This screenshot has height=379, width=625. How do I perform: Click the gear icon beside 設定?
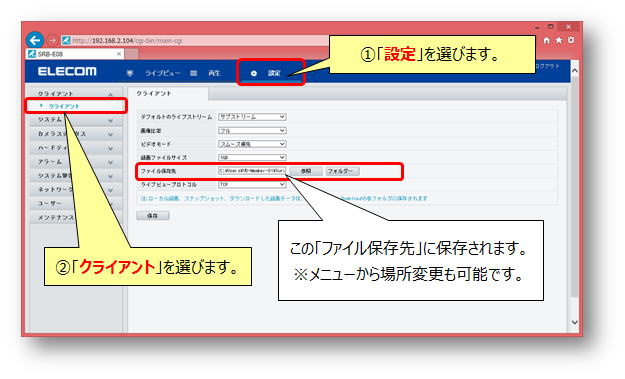(x=254, y=73)
